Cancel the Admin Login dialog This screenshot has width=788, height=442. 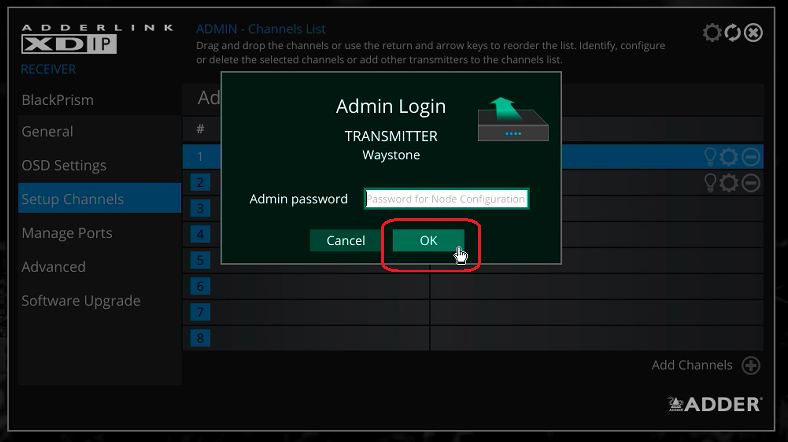click(x=346, y=240)
